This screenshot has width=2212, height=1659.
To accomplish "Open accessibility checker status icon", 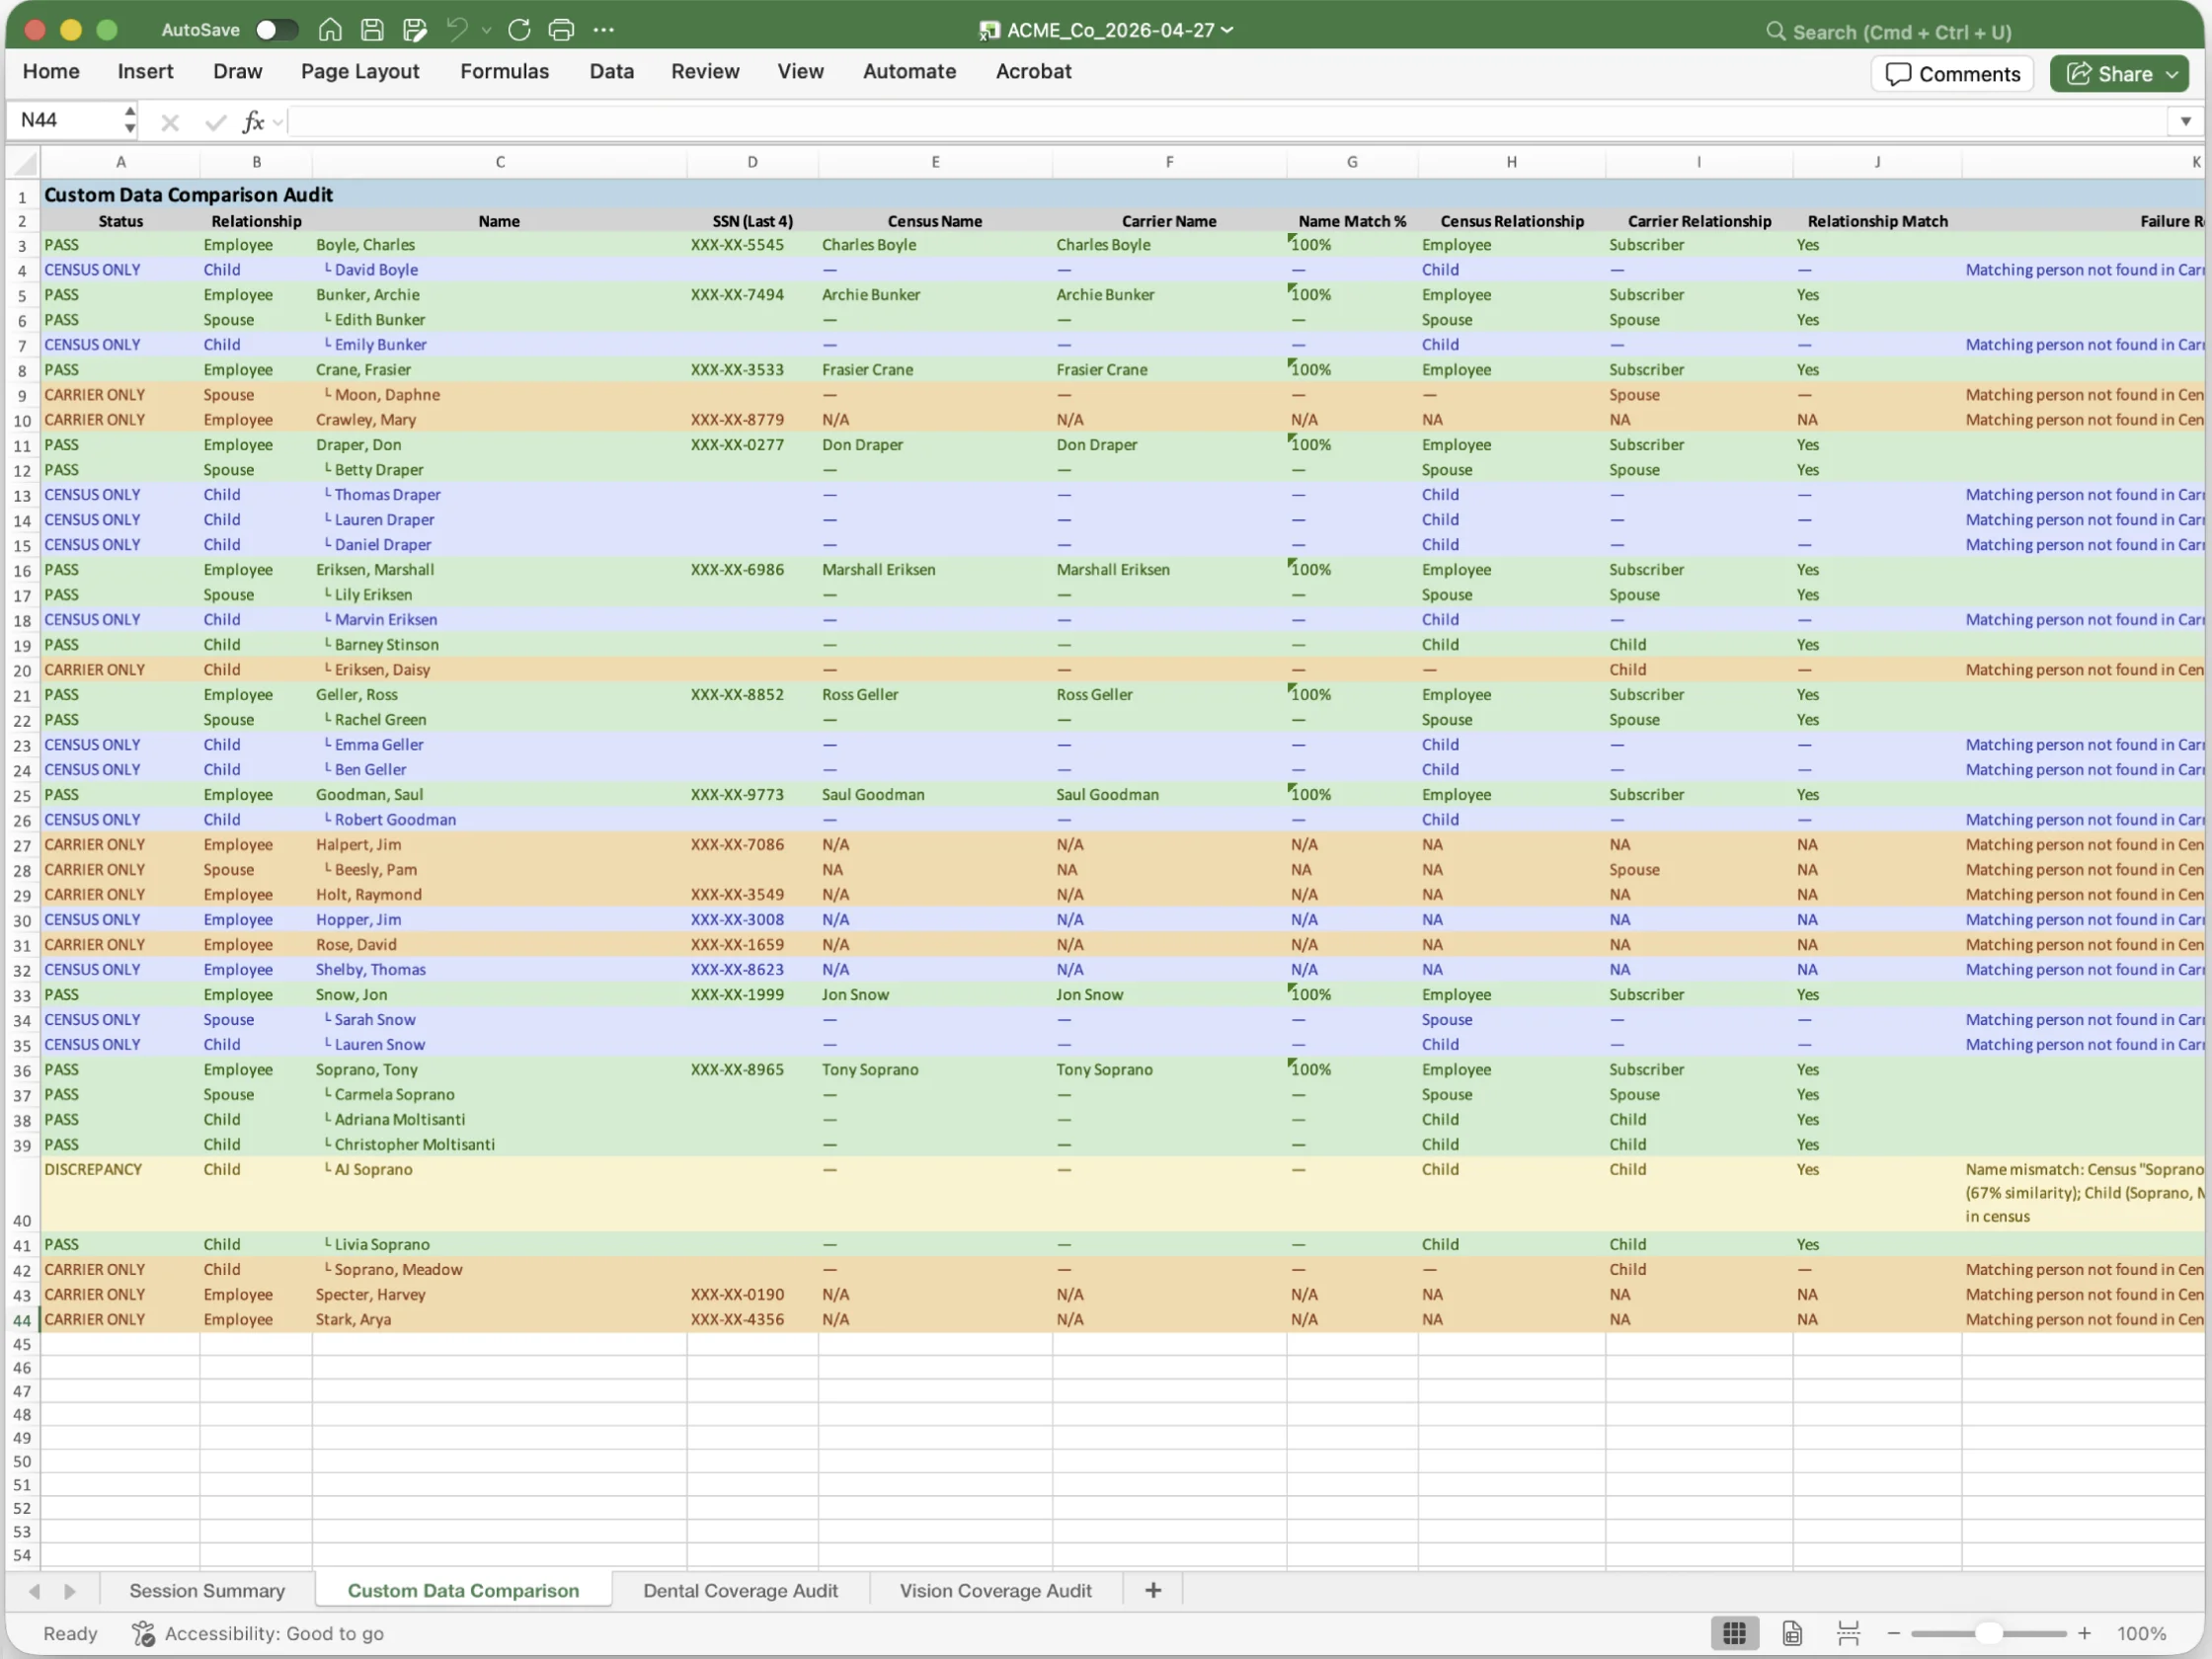I will [x=143, y=1633].
